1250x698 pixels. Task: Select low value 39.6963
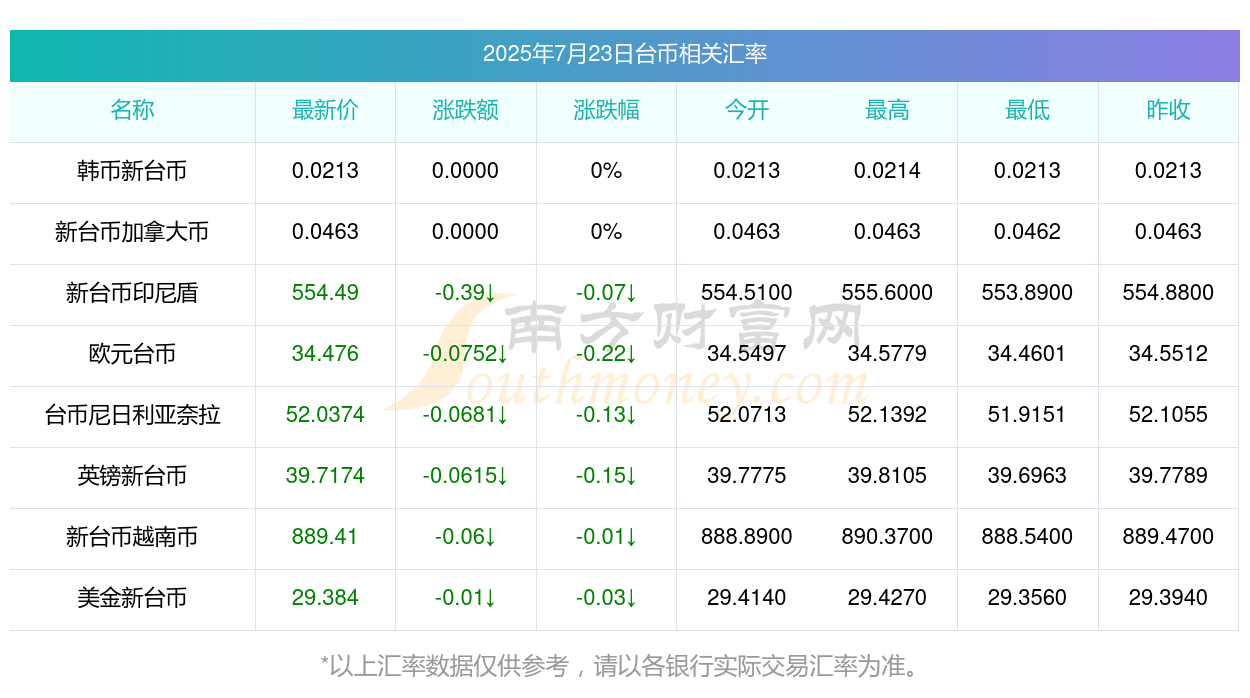click(1027, 476)
